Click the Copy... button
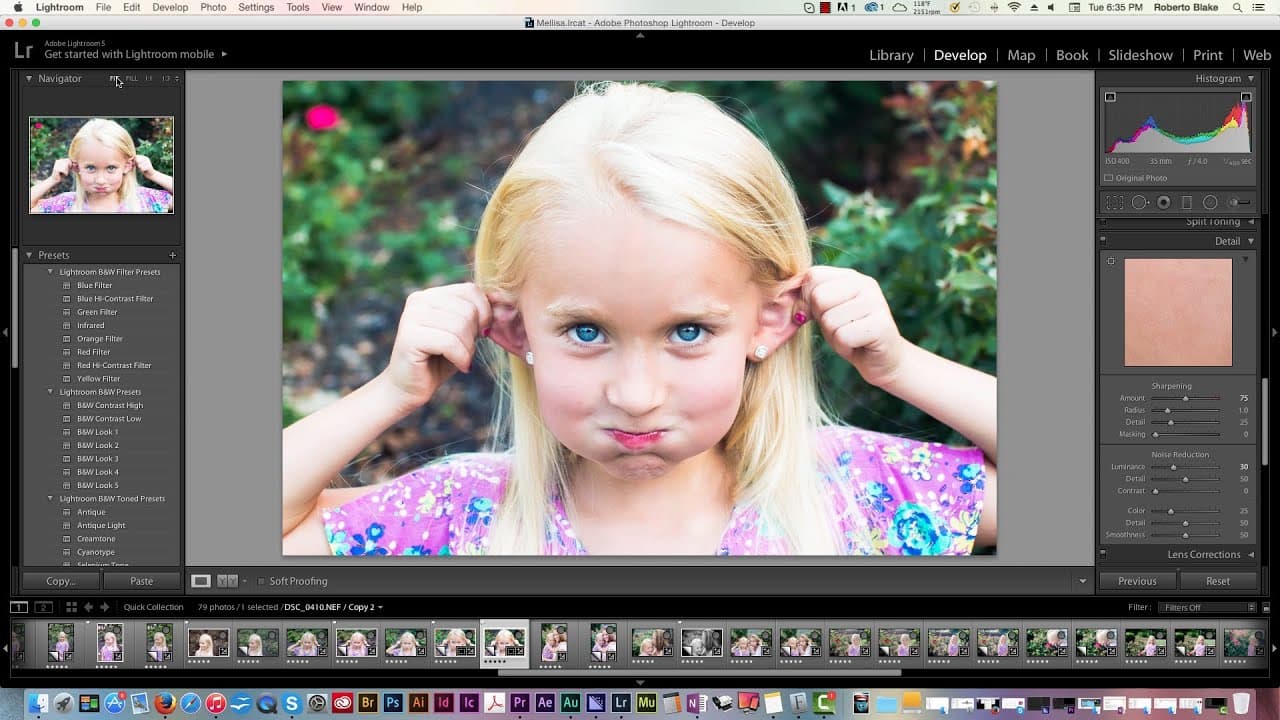 [x=61, y=581]
